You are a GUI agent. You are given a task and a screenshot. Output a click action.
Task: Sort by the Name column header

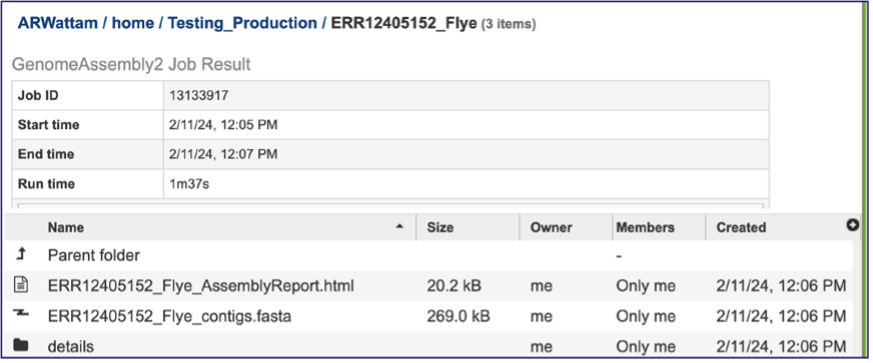pyautogui.click(x=66, y=227)
